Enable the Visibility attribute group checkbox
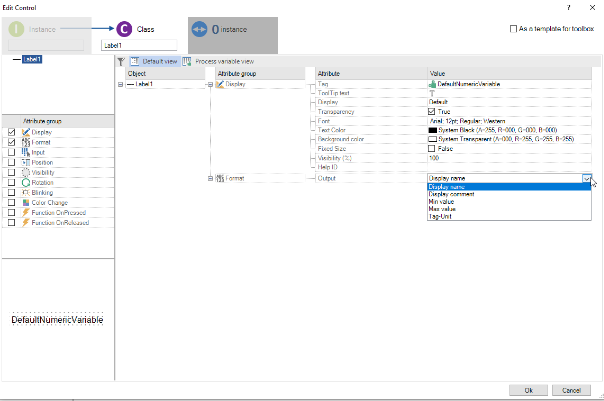The height and width of the screenshot is (401, 604). click(12, 172)
